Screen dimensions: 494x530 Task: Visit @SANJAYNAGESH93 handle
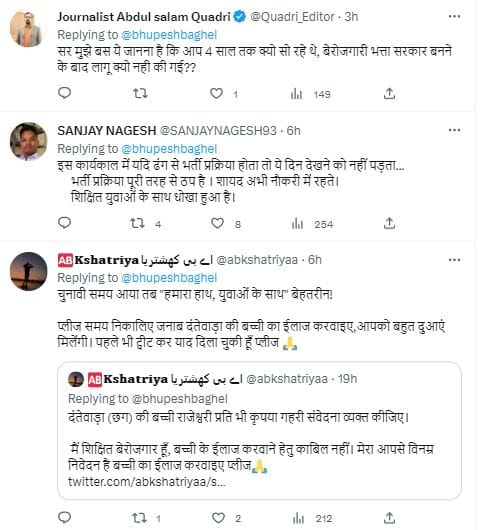coord(218,130)
